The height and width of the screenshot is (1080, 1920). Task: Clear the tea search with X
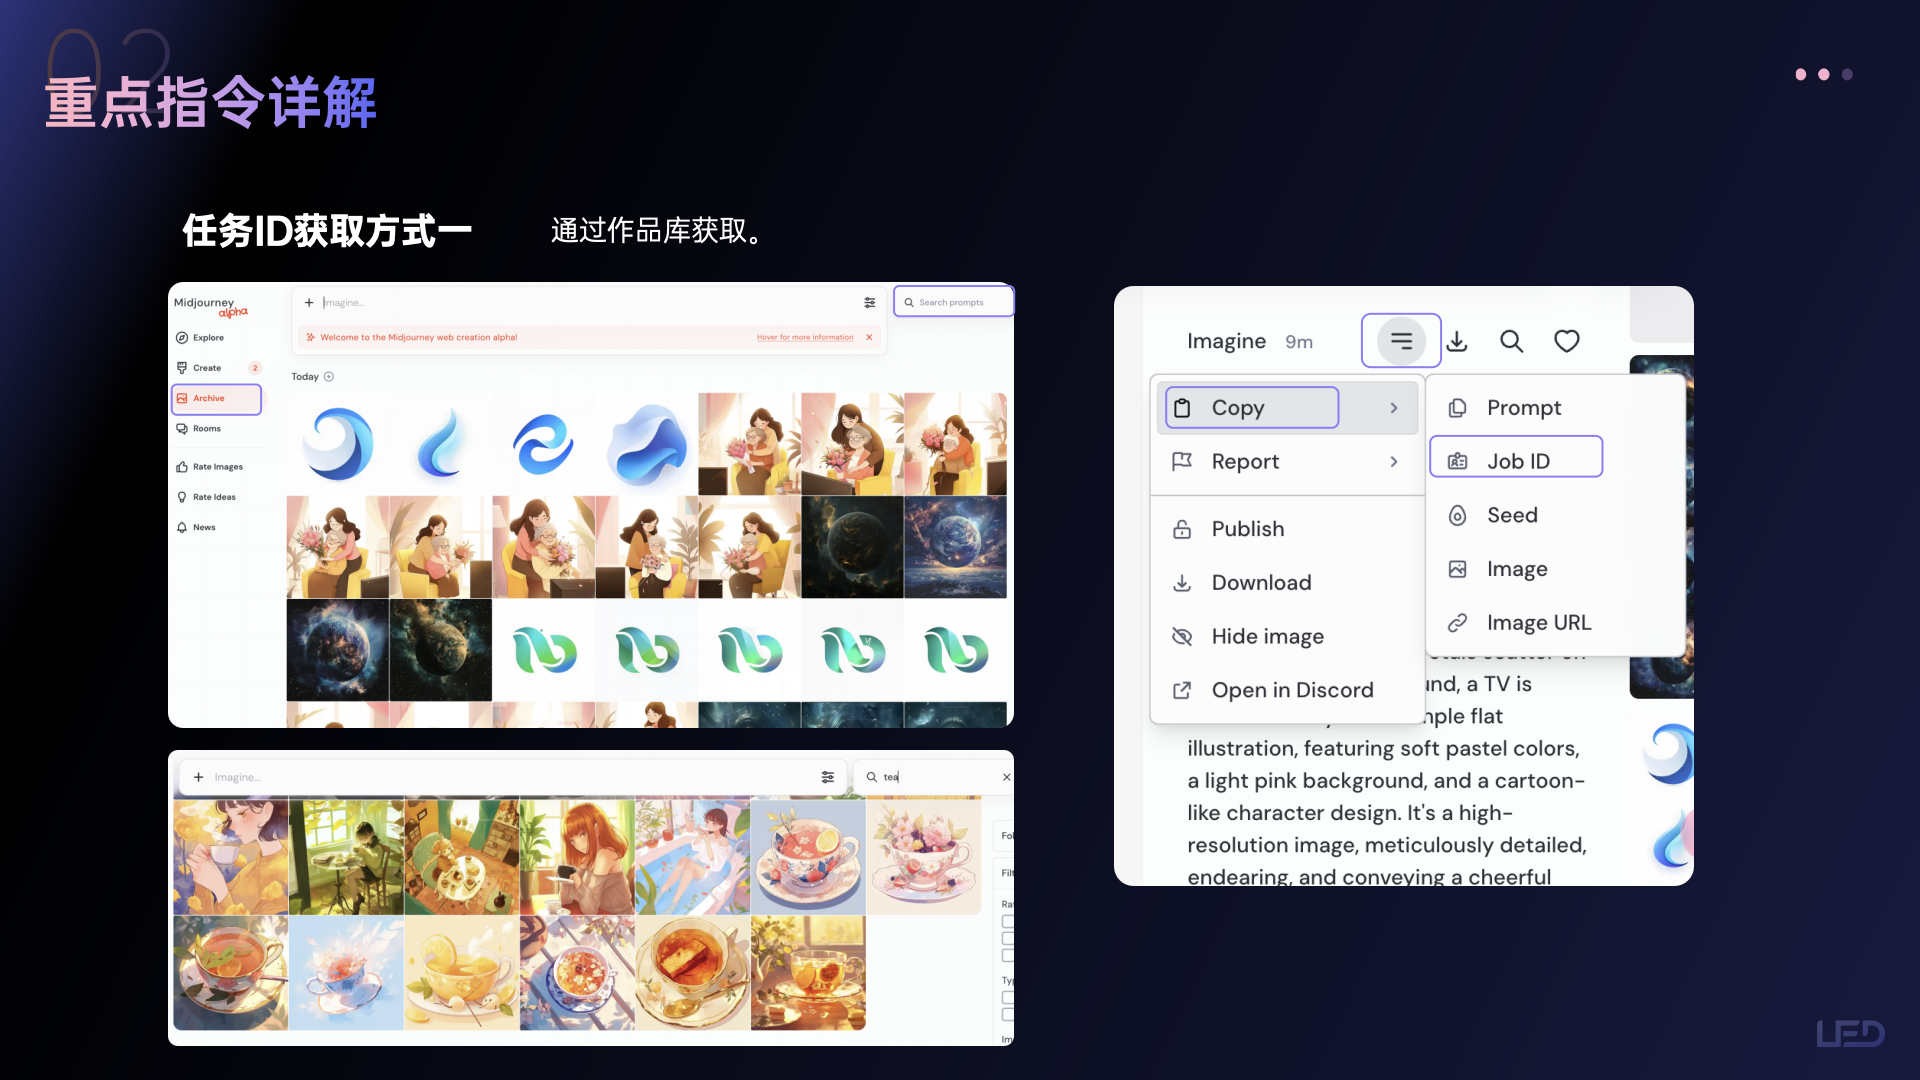click(x=1006, y=777)
